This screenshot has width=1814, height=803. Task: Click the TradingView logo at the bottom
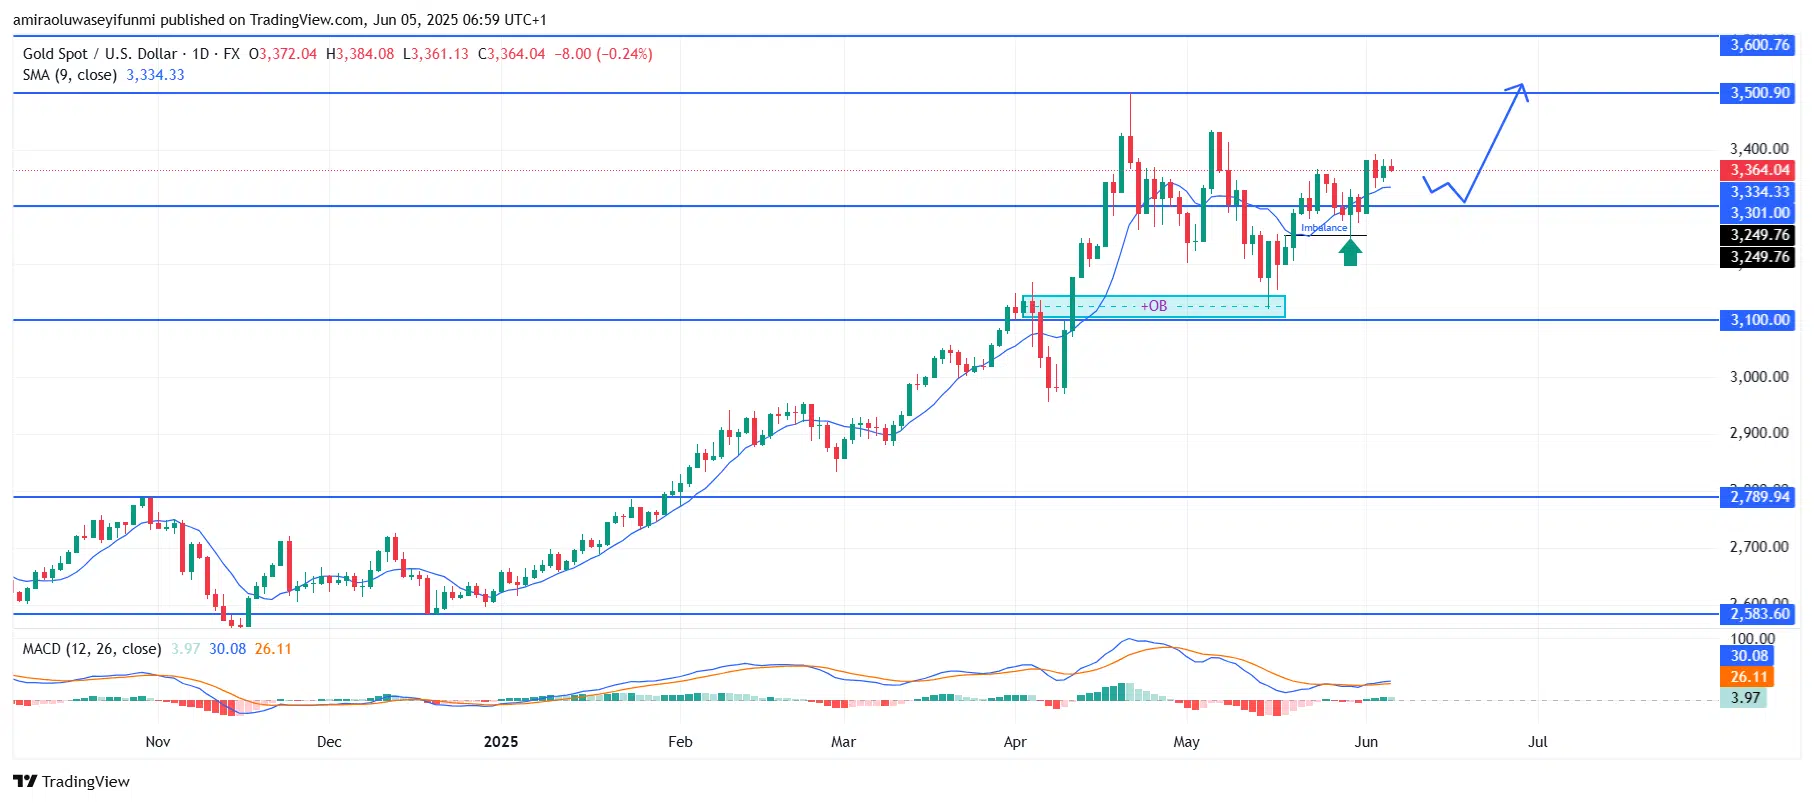click(x=71, y=781)
